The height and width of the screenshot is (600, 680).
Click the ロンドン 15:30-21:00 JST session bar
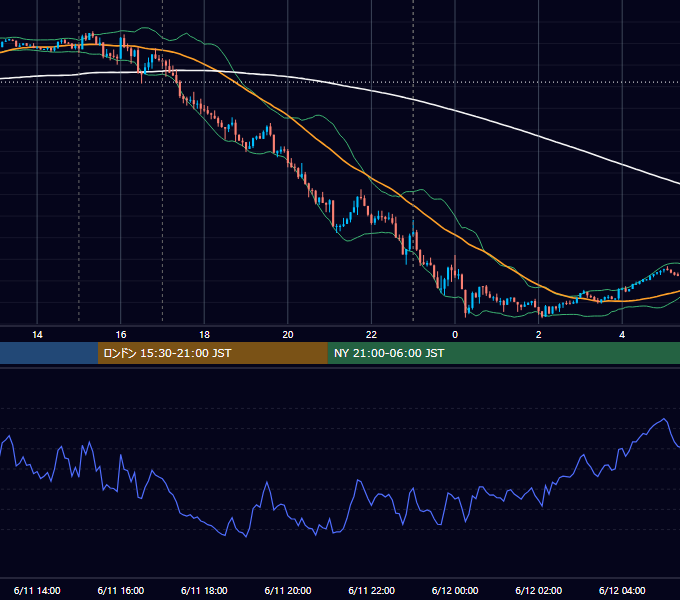[212, 353]
